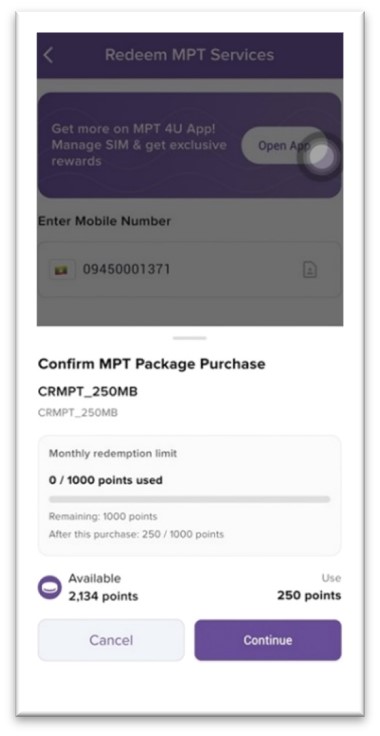
Task: Click the contact picker icon in number field
Action: pyautogui.click(x=310, y=269)
